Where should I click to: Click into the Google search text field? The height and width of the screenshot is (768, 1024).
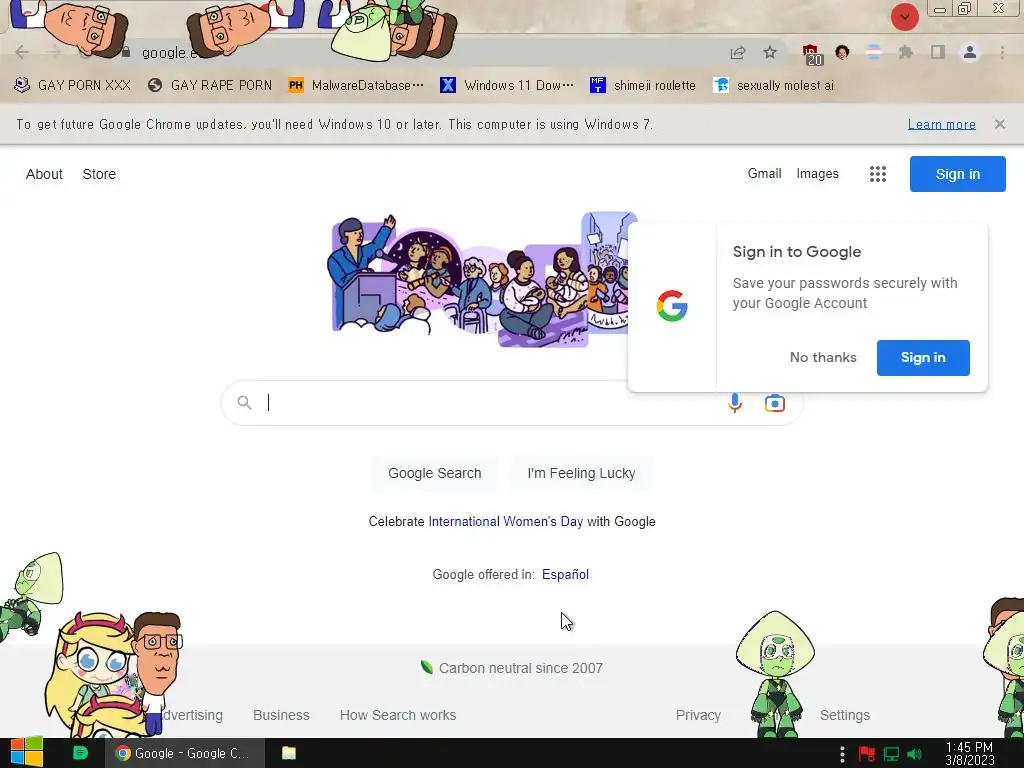pos(490,402)
